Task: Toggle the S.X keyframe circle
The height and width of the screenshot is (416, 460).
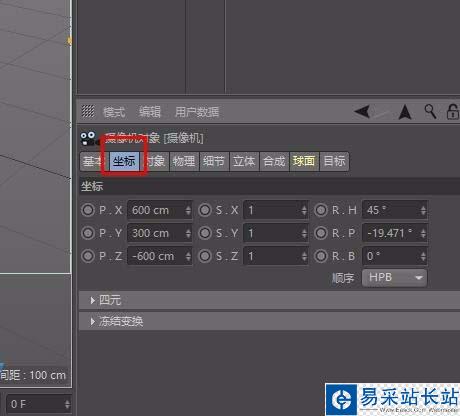Action: pos(205,210)
